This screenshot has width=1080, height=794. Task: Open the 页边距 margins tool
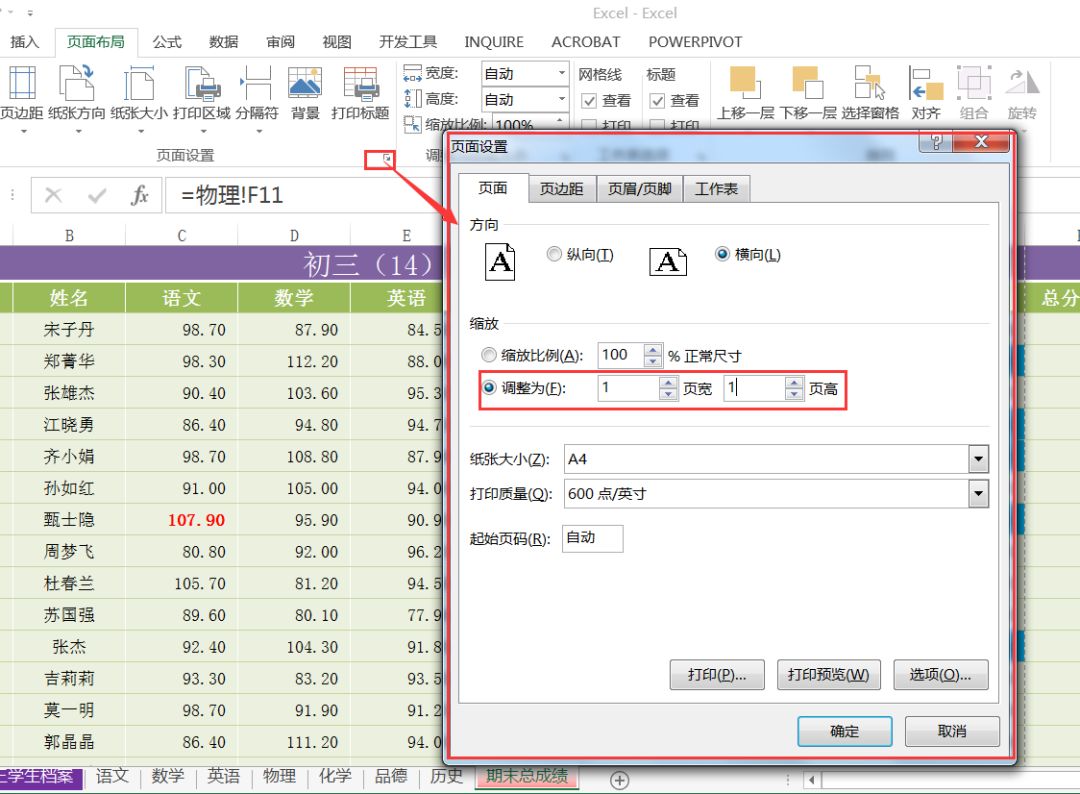point(21,93)
